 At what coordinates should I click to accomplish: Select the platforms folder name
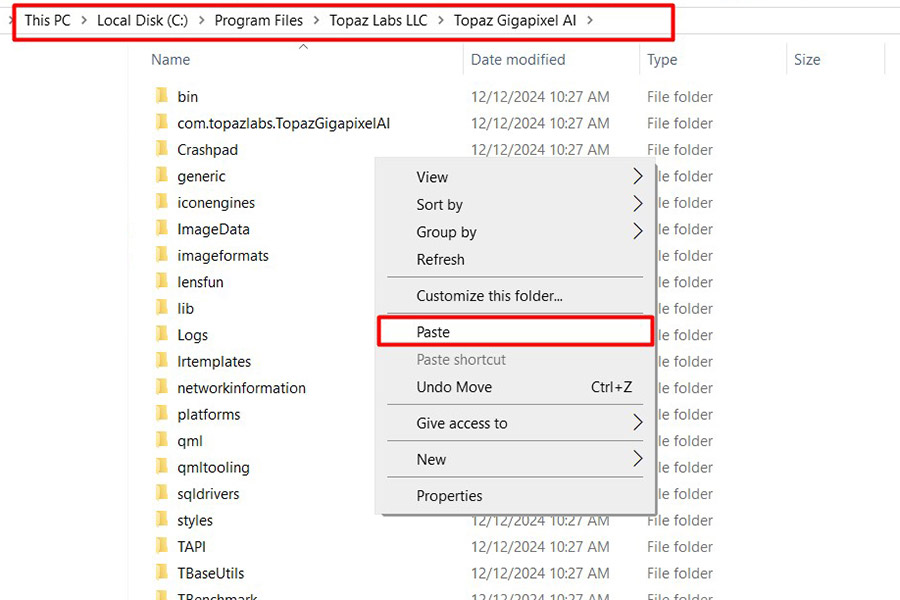(209, 415)
